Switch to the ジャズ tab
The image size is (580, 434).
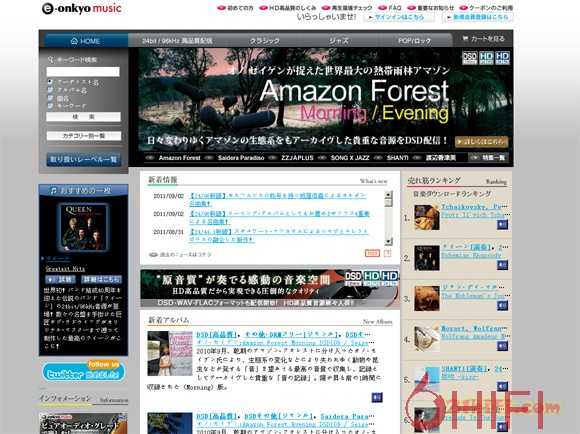pos(339,41)
